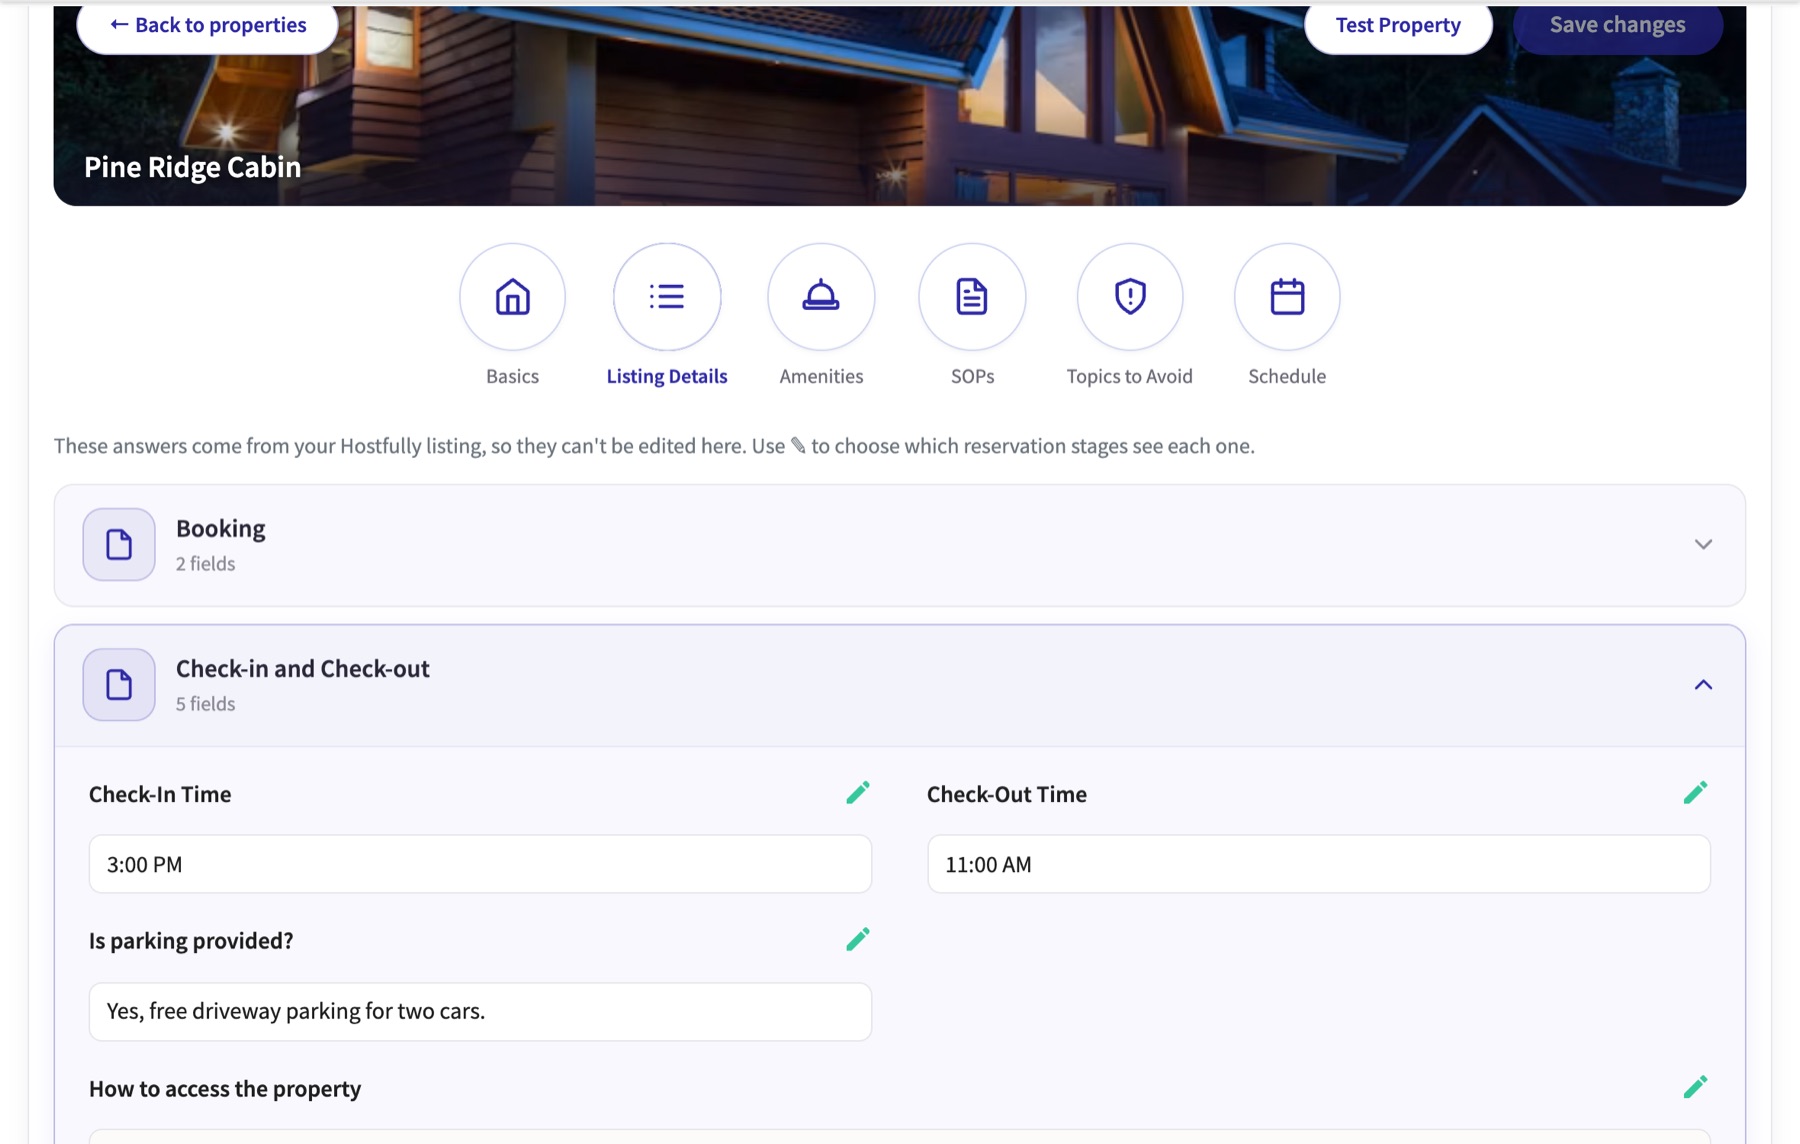Click the Check-In Time field 3:00 PM
The image size is (1800, 1144).
(x=480, y=864)
